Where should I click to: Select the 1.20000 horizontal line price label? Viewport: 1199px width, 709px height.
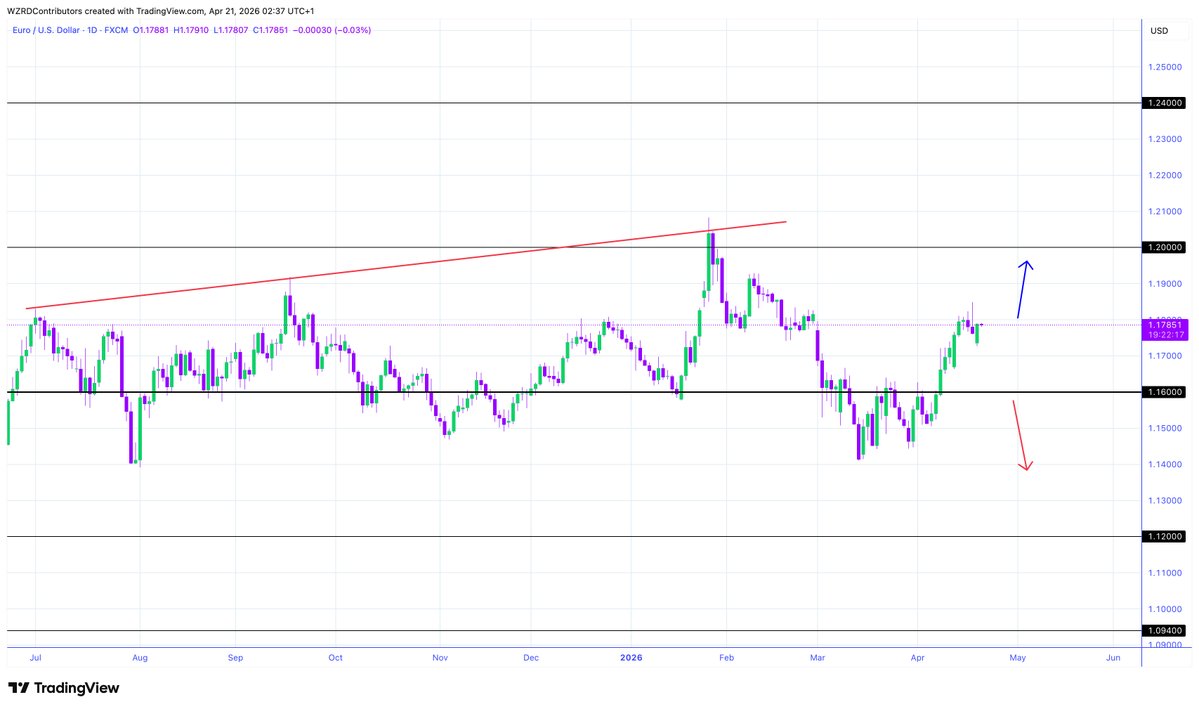(x=1164, y=247)
